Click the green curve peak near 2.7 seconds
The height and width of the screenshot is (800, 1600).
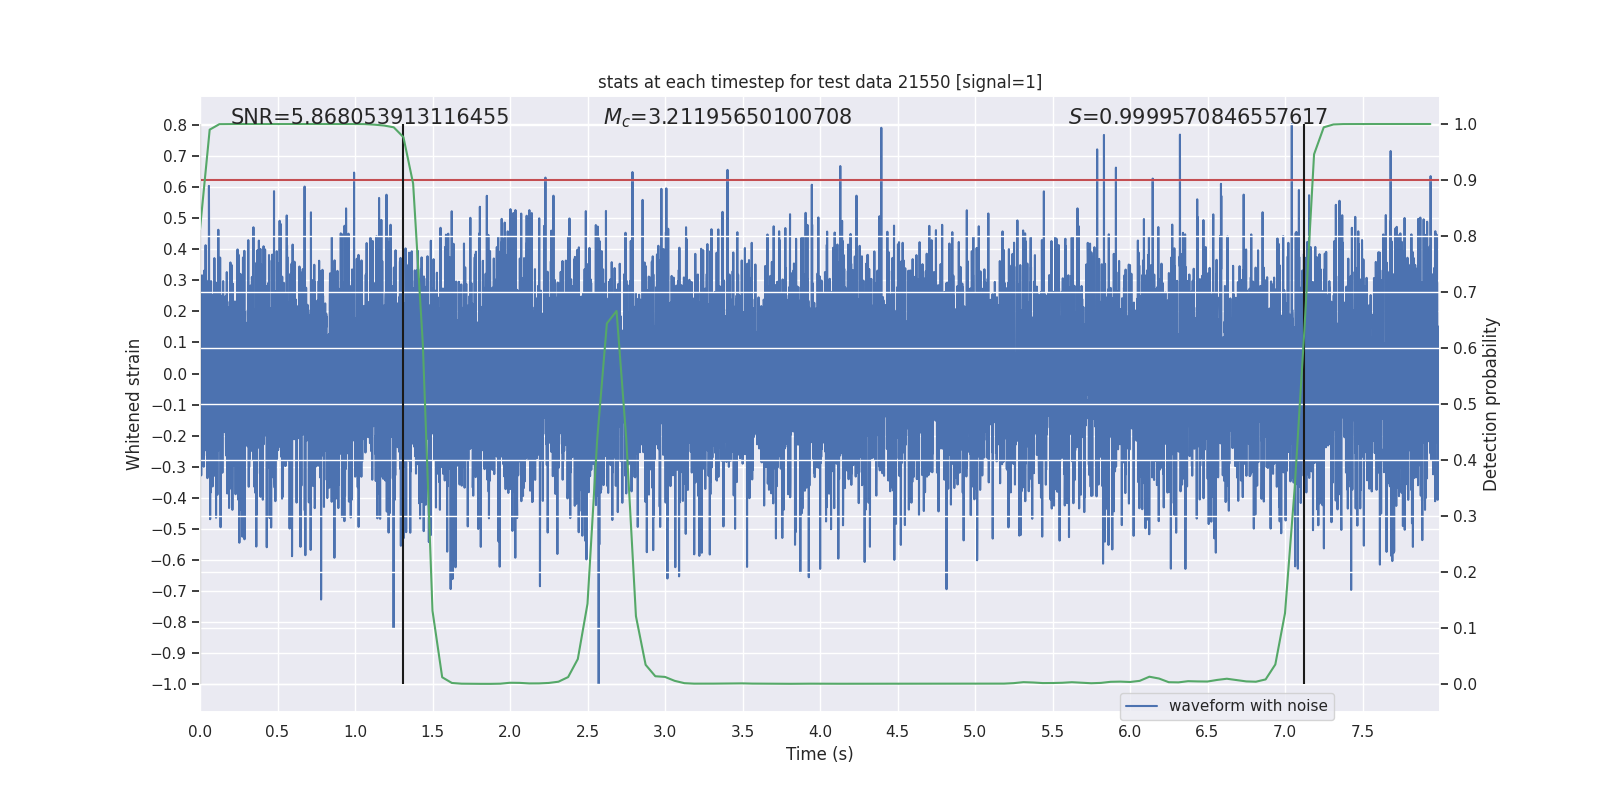616,312
